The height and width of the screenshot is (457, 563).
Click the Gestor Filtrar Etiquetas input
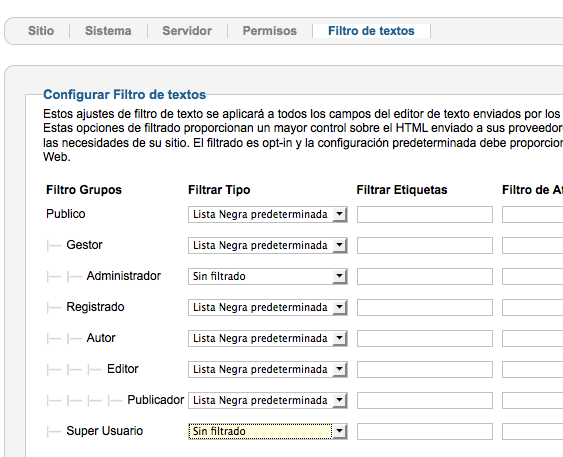[425, 245]
